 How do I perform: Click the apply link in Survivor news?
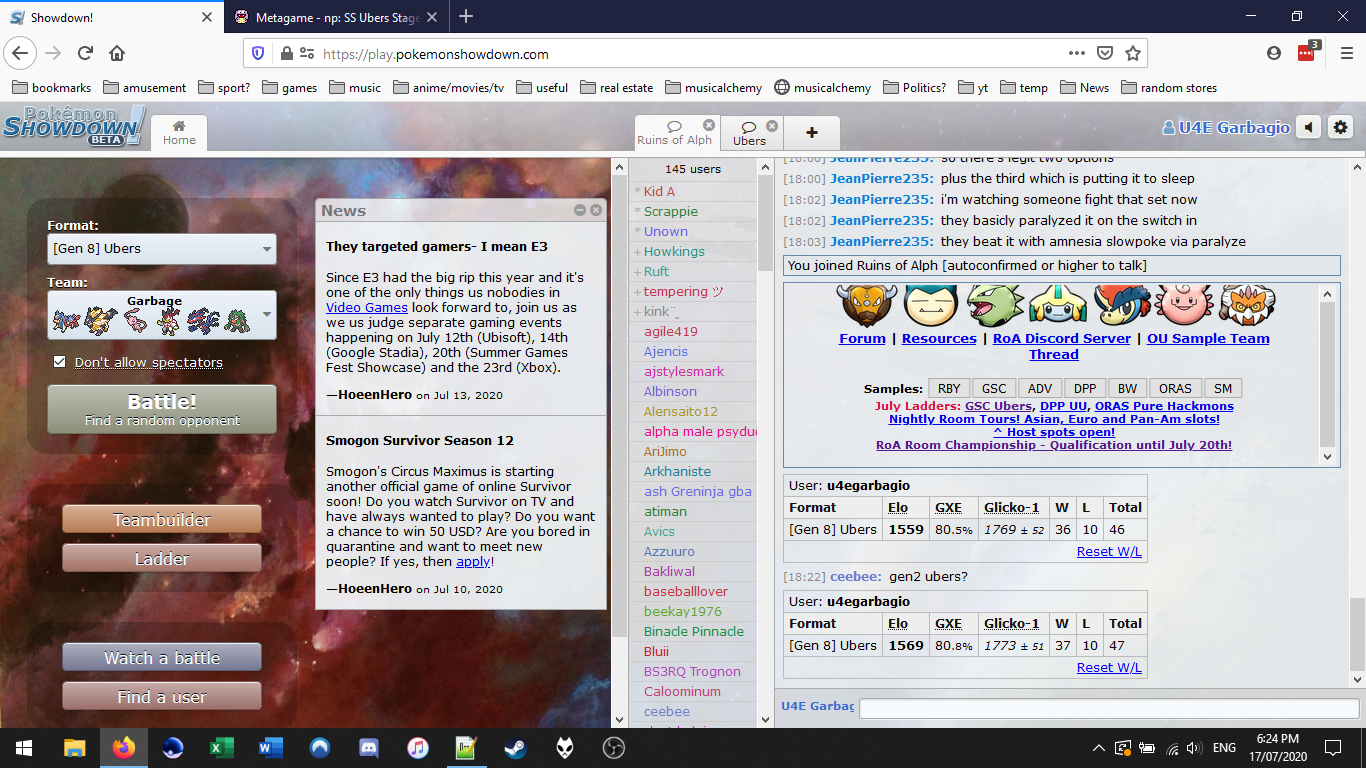pos(473,562)
